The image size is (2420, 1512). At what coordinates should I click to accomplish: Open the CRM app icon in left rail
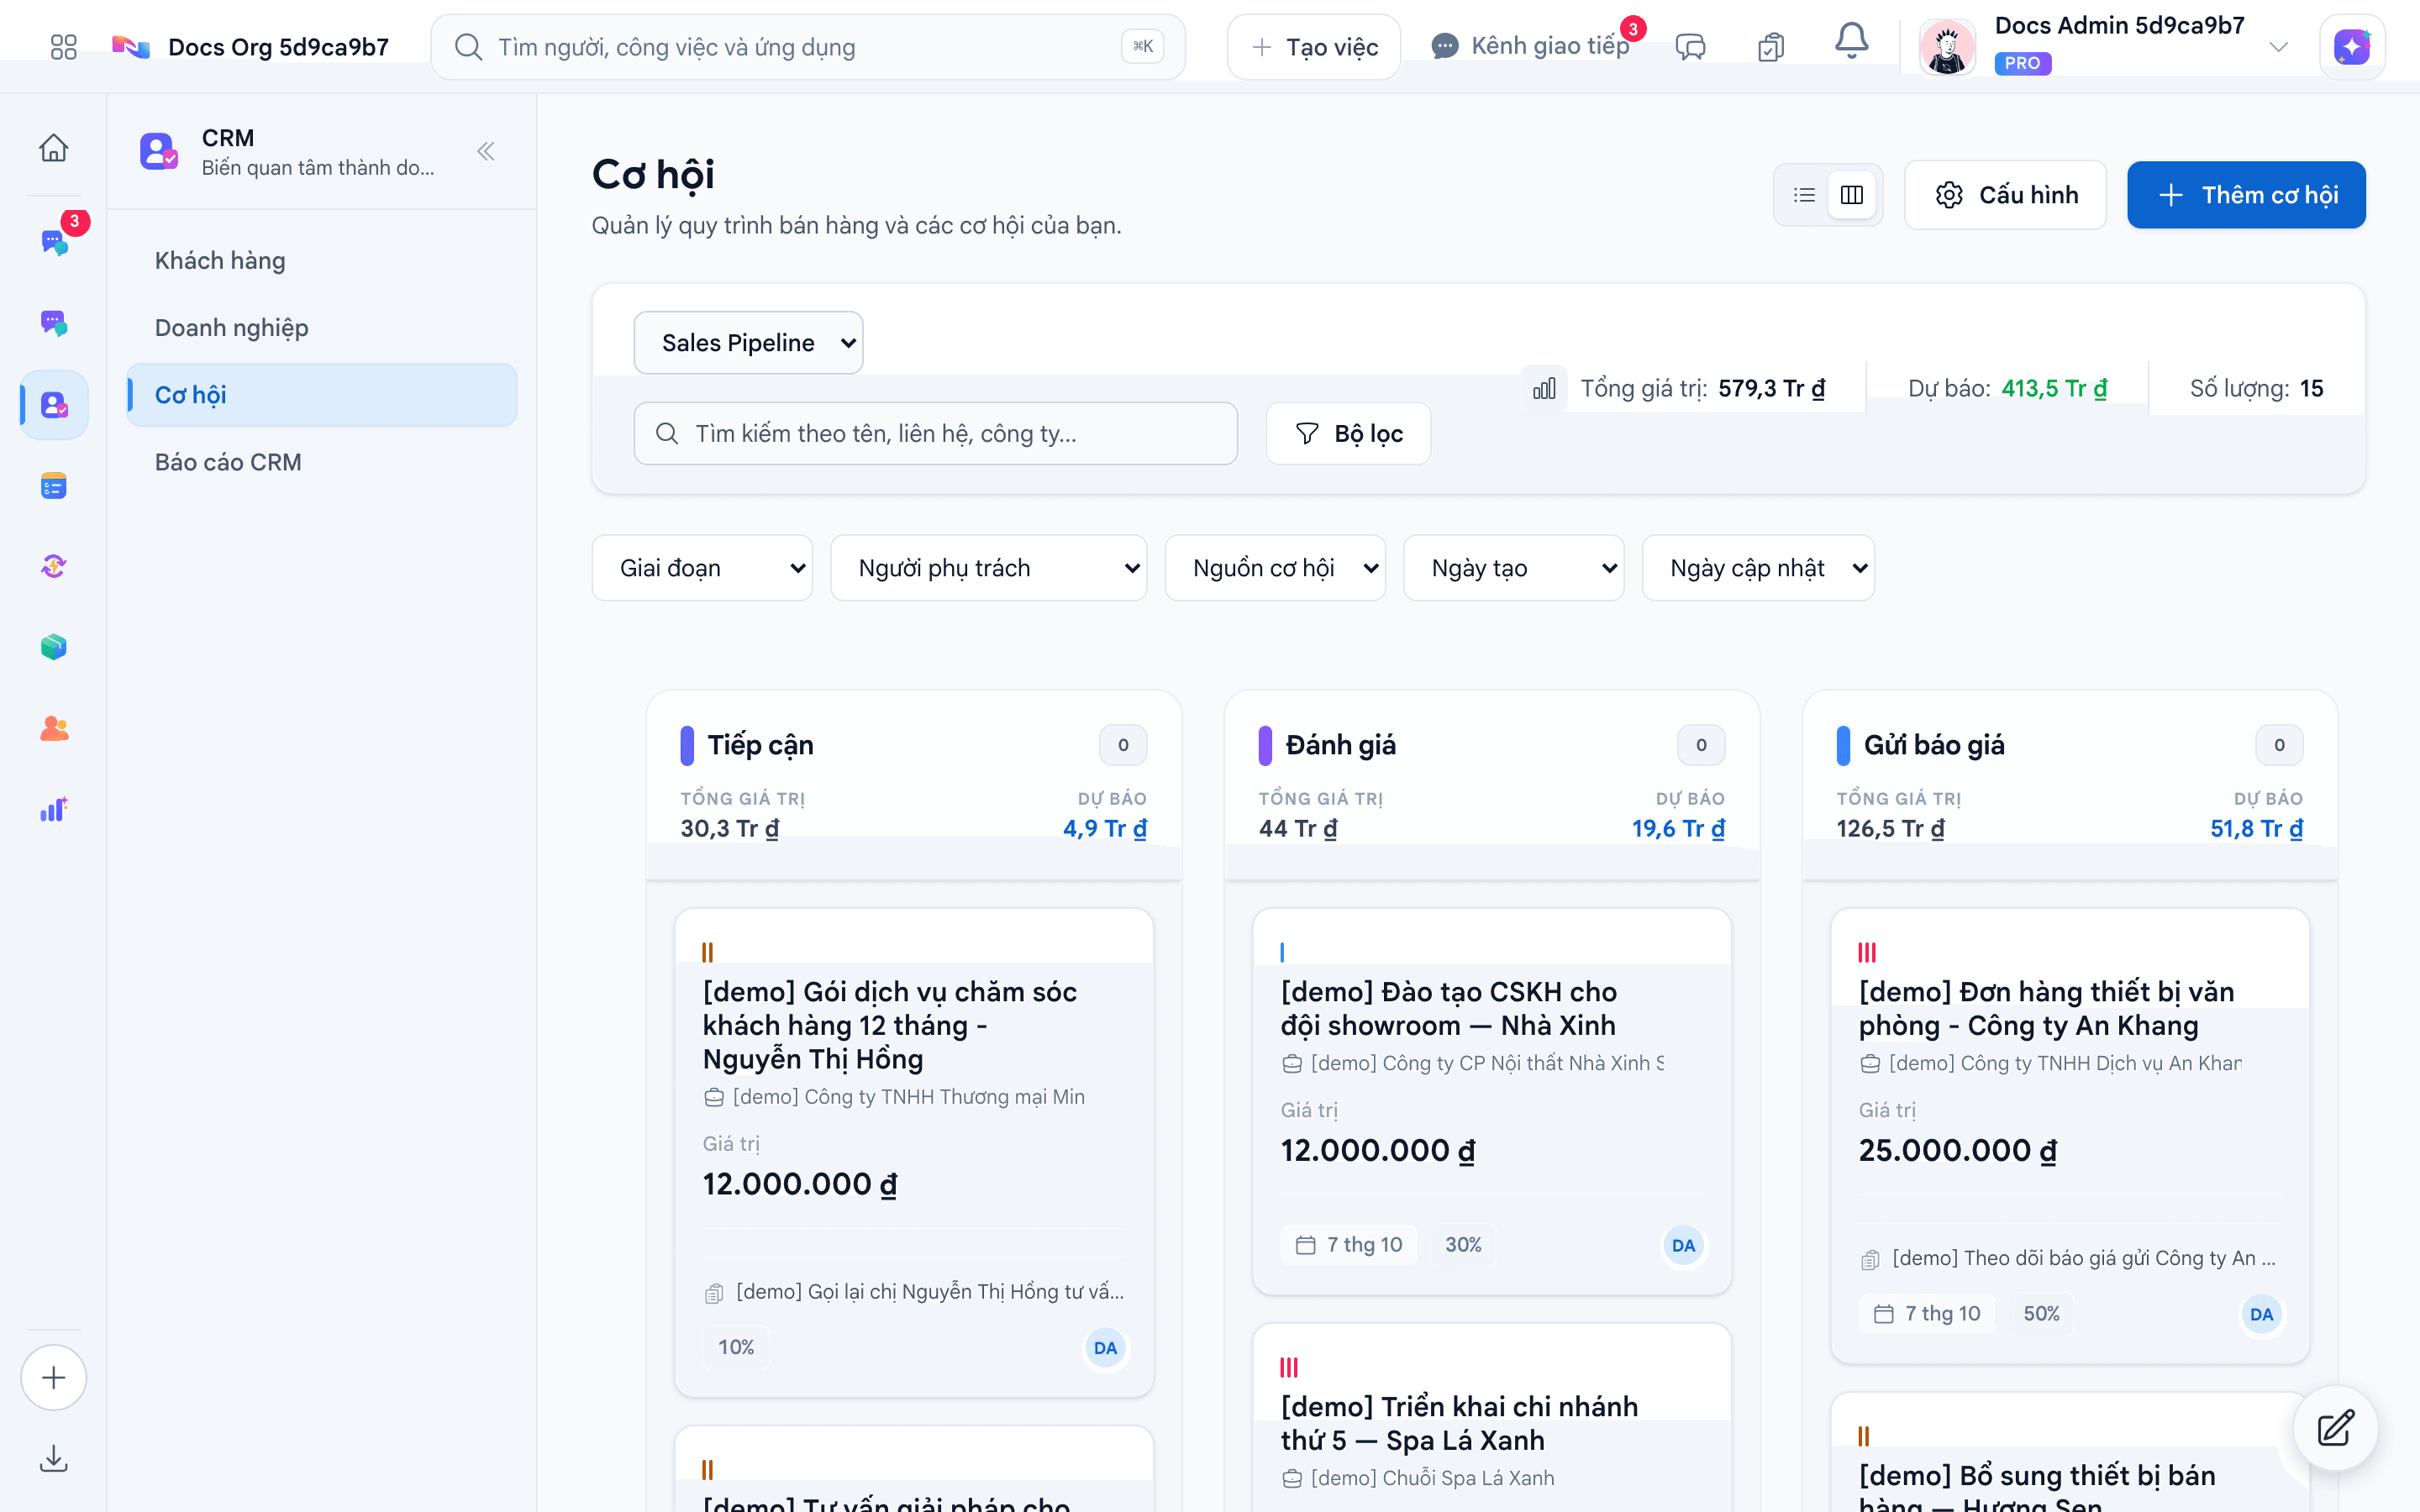pos(54,405)
